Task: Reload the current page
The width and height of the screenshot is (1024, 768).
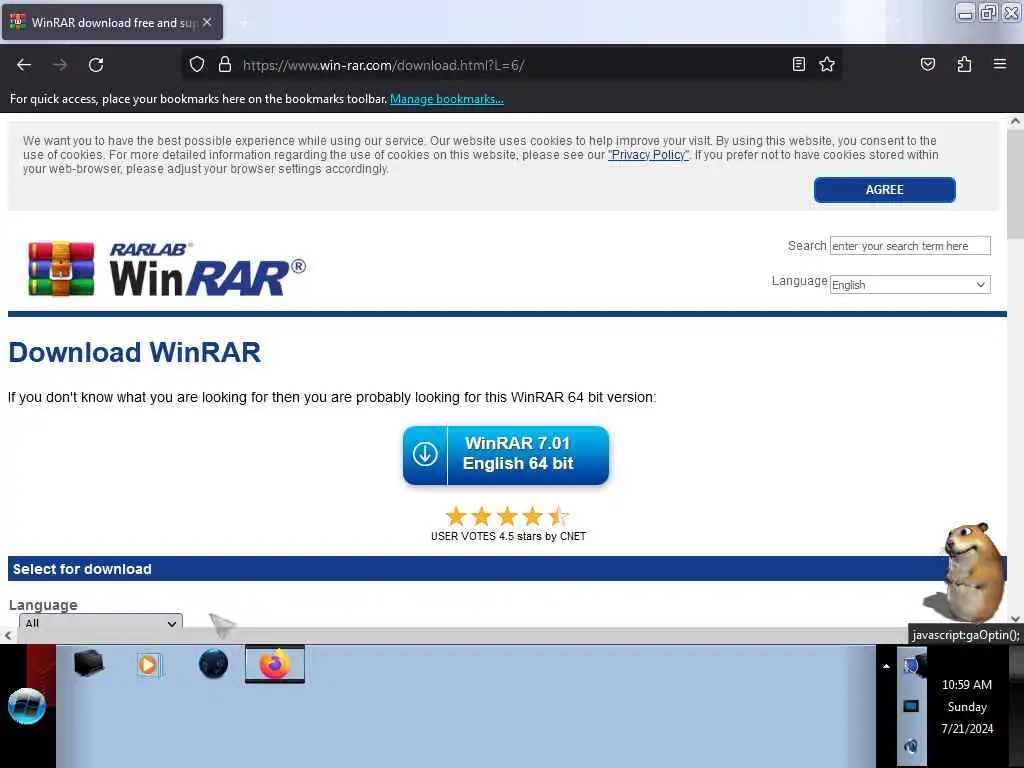Action: tap(96, 65)
